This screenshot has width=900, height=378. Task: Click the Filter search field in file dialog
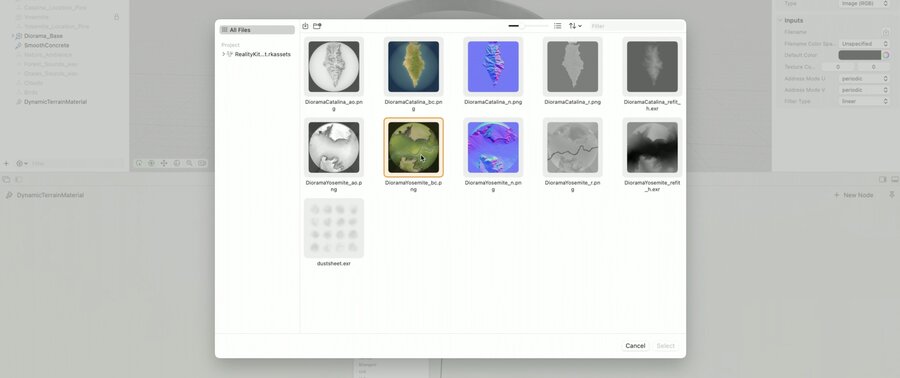pyautogui.click(x=636, y=26)
